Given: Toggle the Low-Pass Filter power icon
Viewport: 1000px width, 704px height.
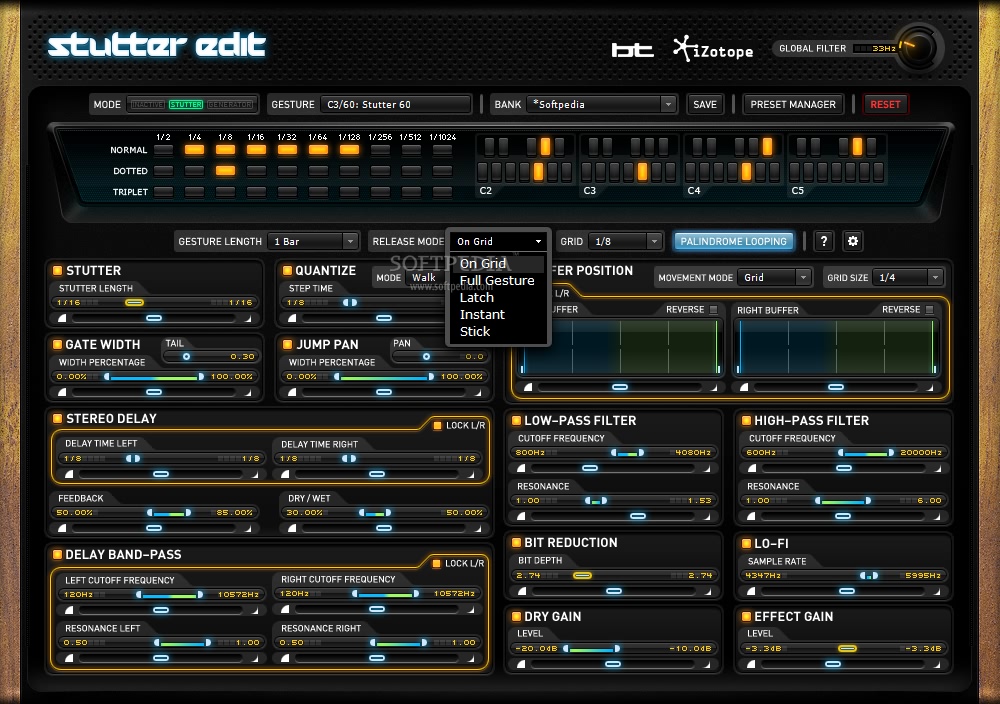Looking at the screenshot, I should pos(516,420).
